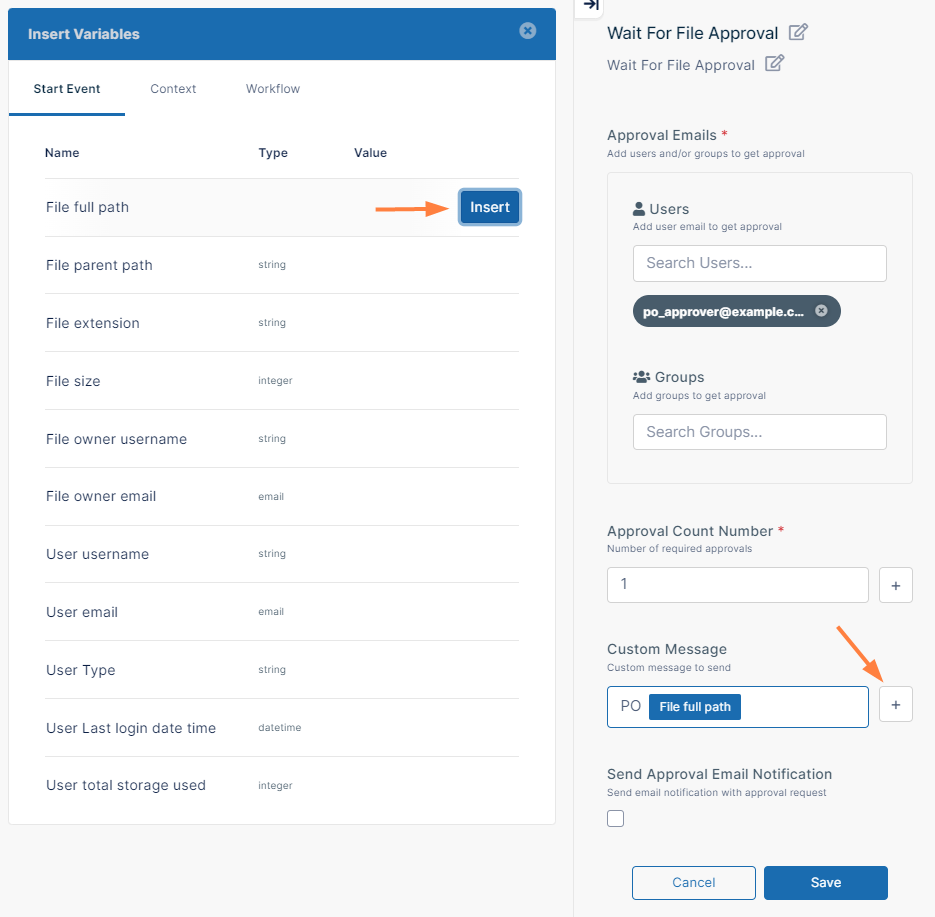Edit the Wait For File Approval subtitle
This screenshot has width=935, height=917.
pyautogui.click(x=774, y=64)
